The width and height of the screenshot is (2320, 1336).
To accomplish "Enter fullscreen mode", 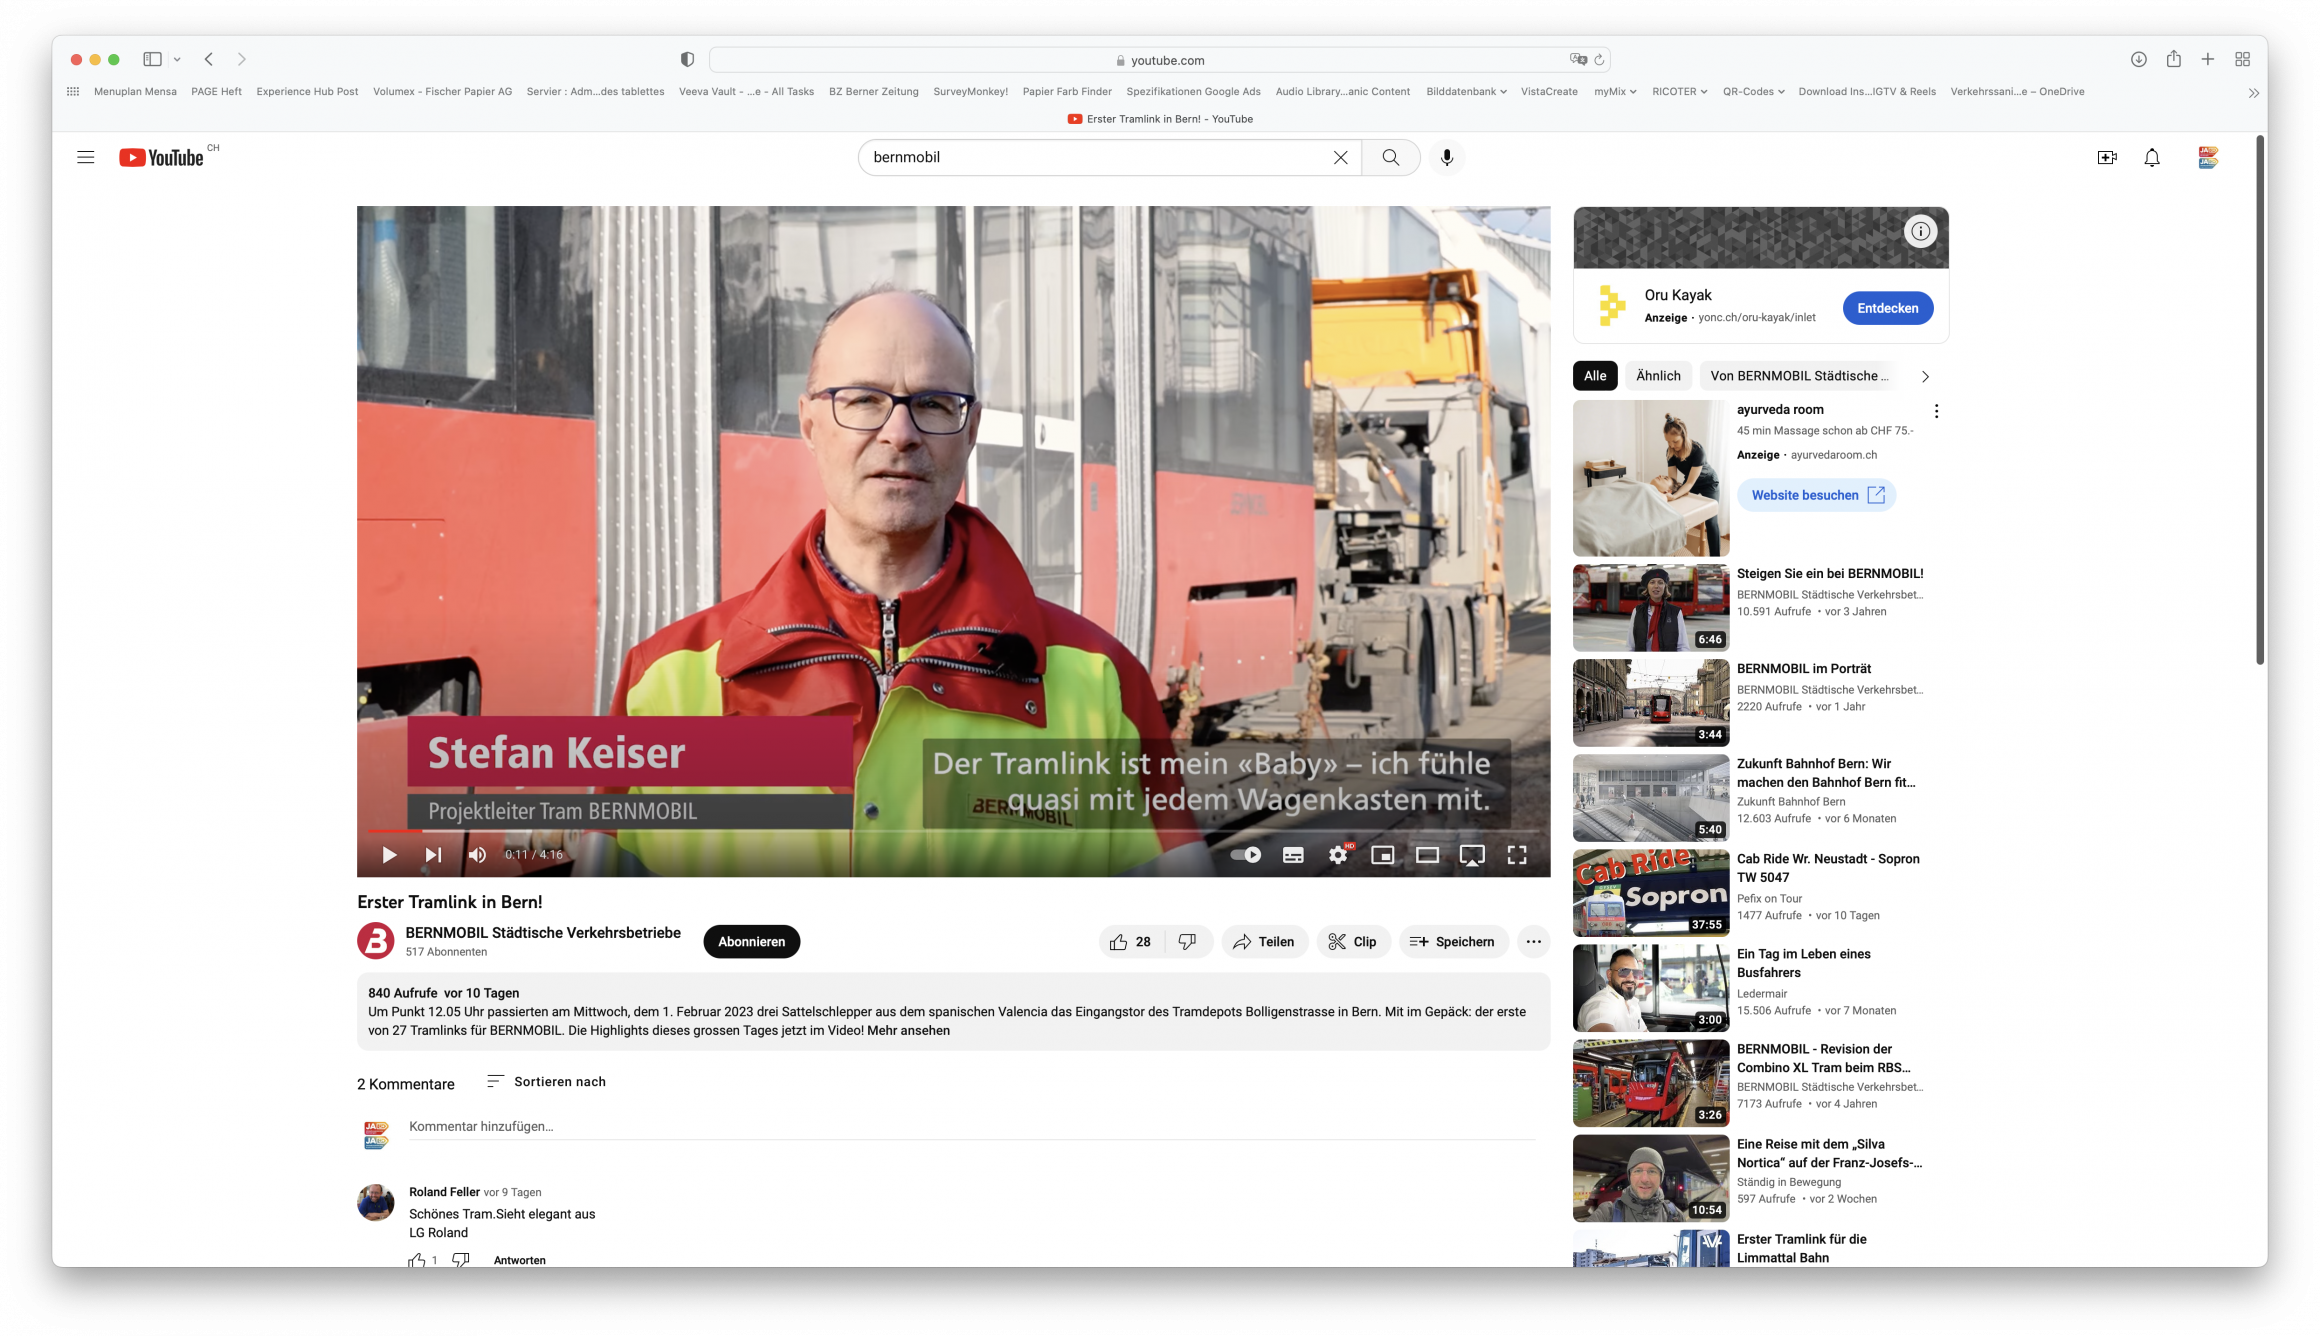I will click(1517, 855).
